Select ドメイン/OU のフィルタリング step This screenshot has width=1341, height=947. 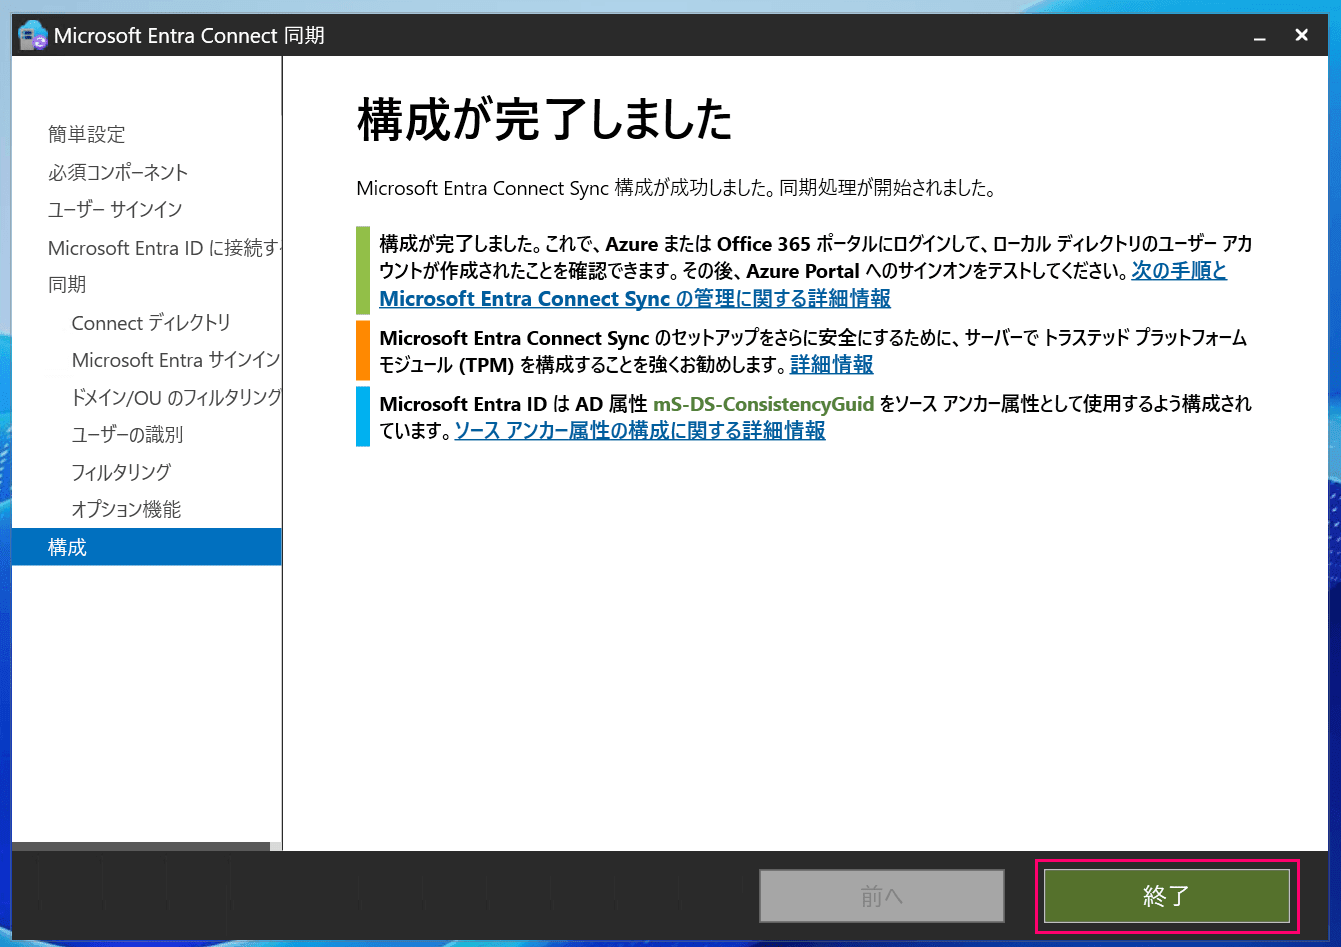pos(176,397)
